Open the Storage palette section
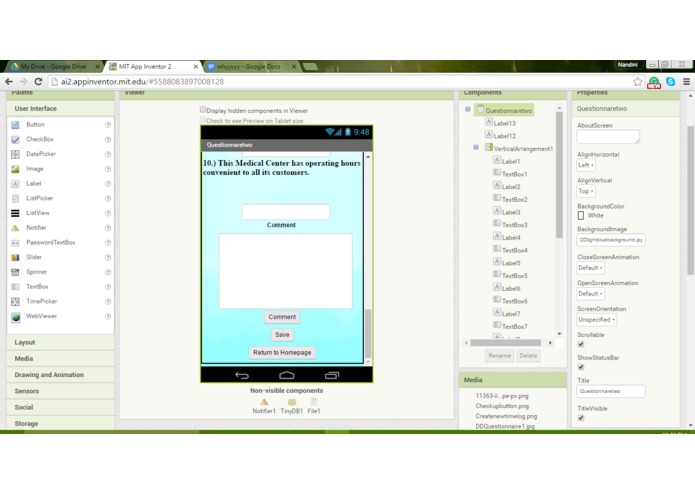695x494 pixels. coord(60,424)
